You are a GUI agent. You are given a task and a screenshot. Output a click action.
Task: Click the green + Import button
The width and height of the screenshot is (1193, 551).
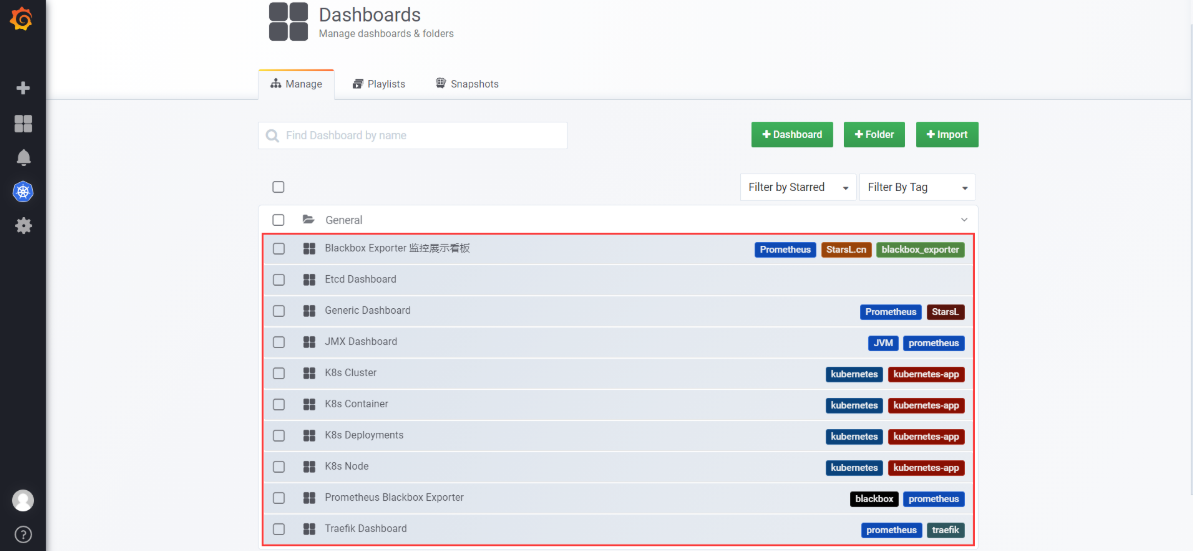pyautogui.click(x=947, y=135)
